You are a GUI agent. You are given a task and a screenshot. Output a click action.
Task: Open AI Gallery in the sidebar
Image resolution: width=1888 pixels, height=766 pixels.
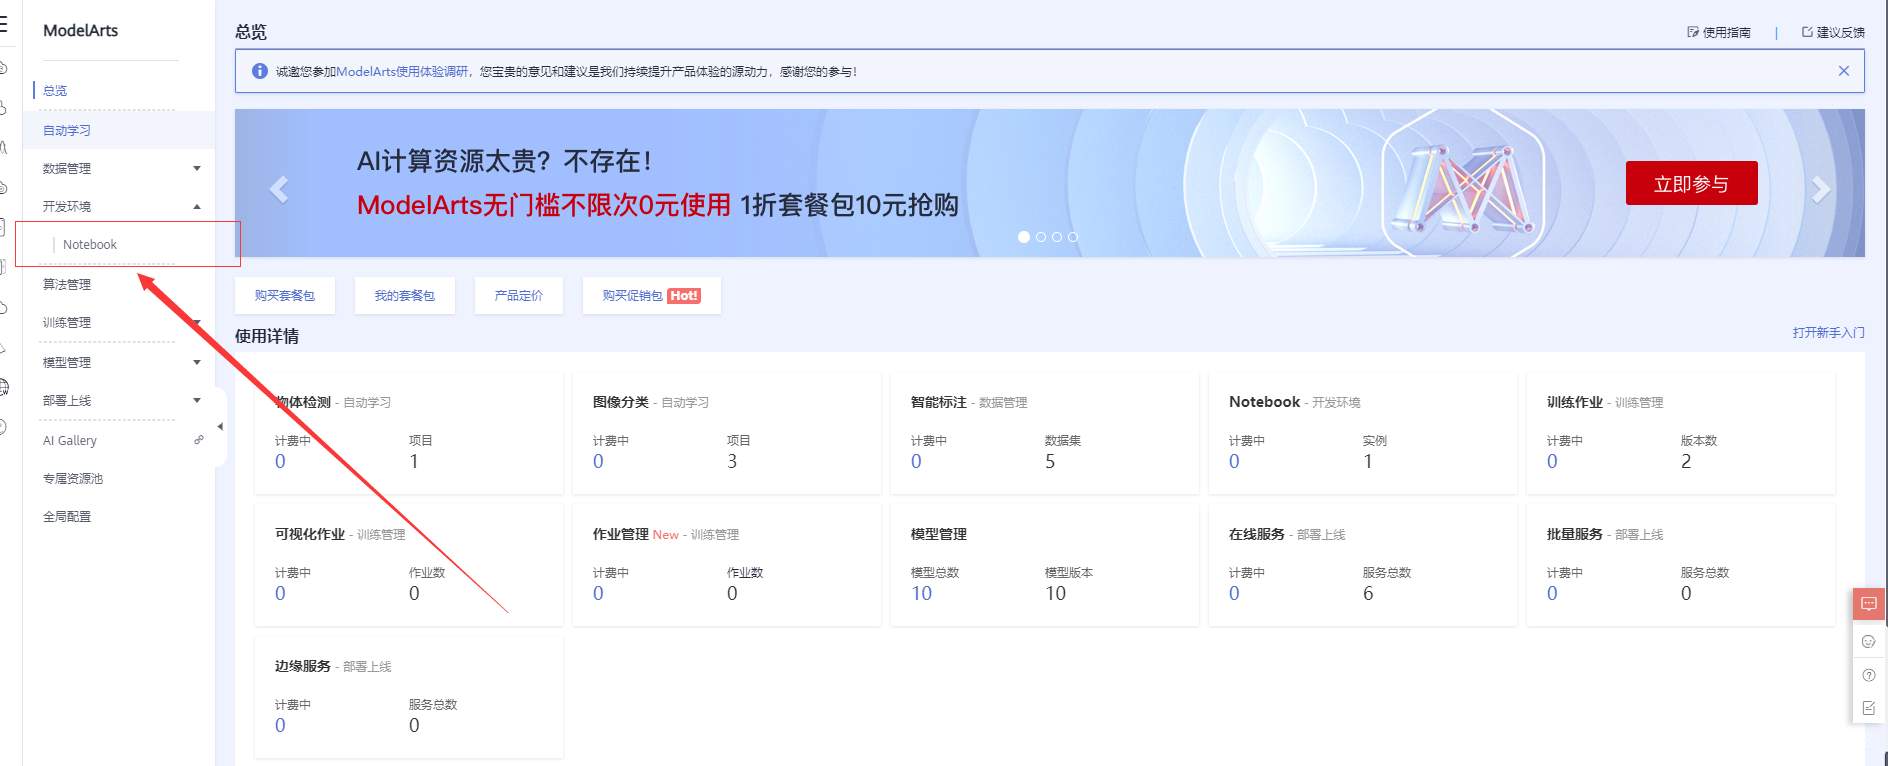[x=70, y=440]
